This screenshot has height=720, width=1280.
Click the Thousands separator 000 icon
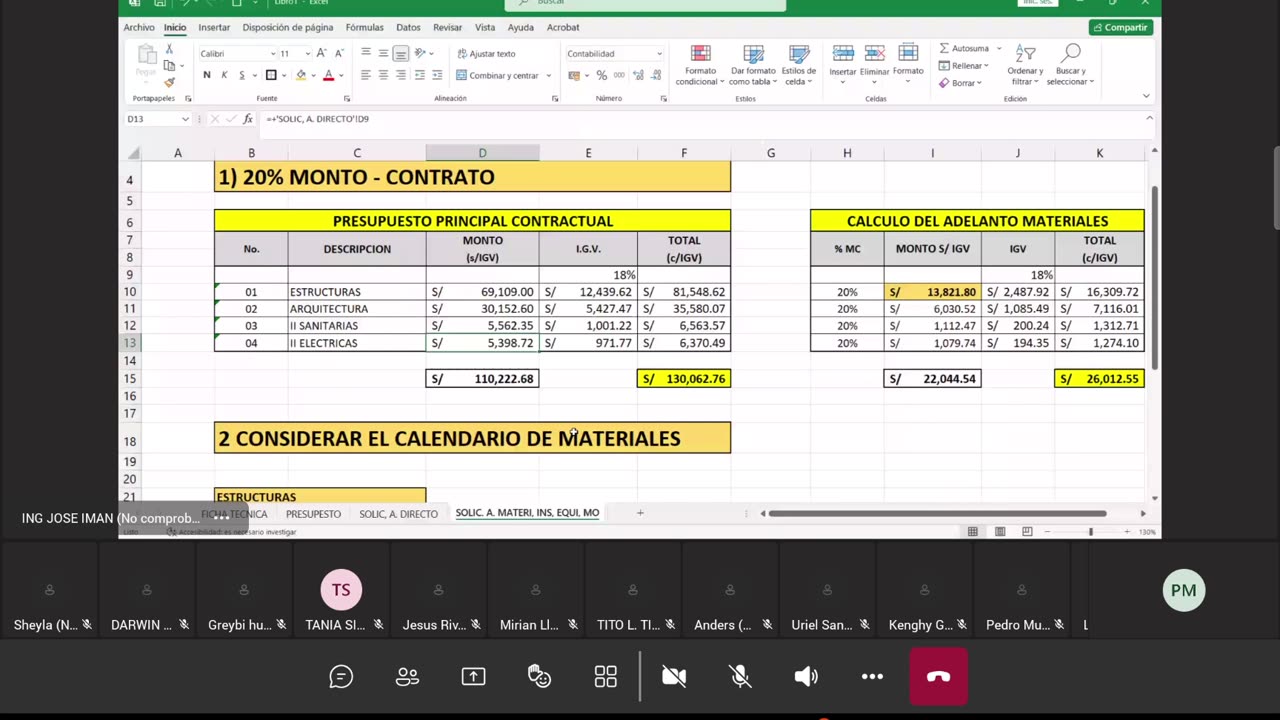click(619, 75)
